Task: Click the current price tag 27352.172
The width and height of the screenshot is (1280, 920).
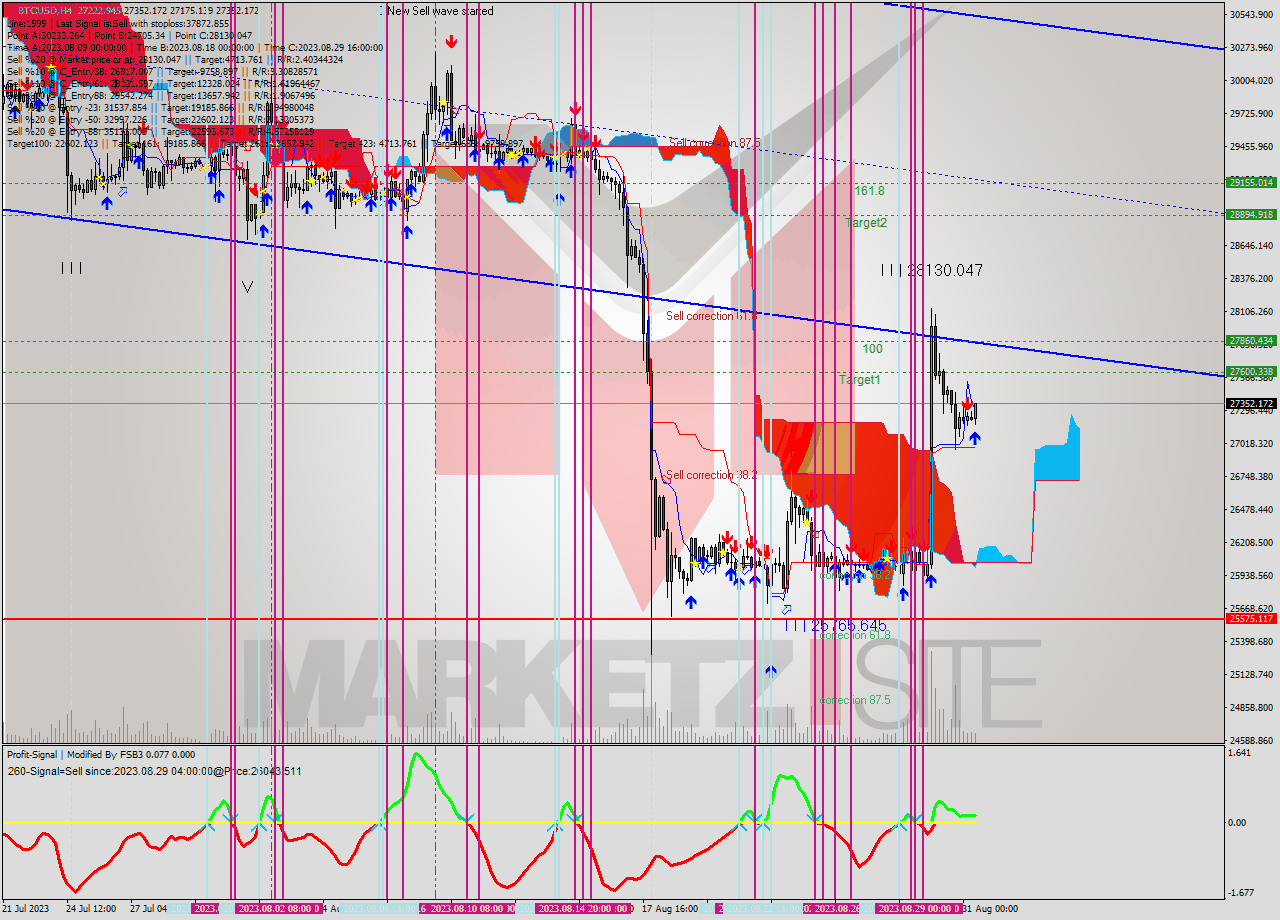Action: click(1250, 404)
